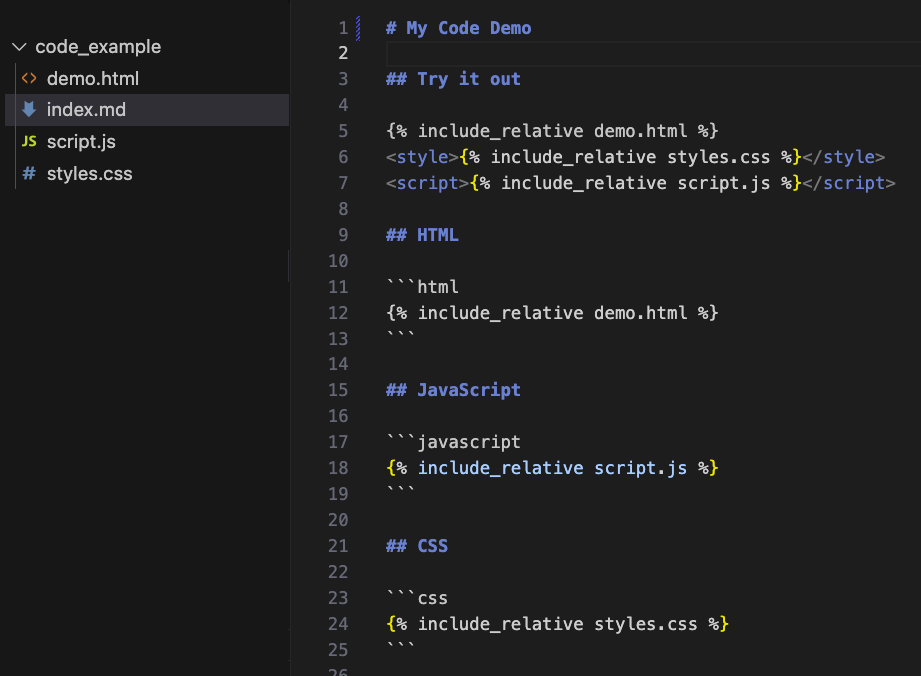This screenshot has width=921, height=676.
Task: Click the Markdown icon beside index.md
Action: click(x=29, y=110)
